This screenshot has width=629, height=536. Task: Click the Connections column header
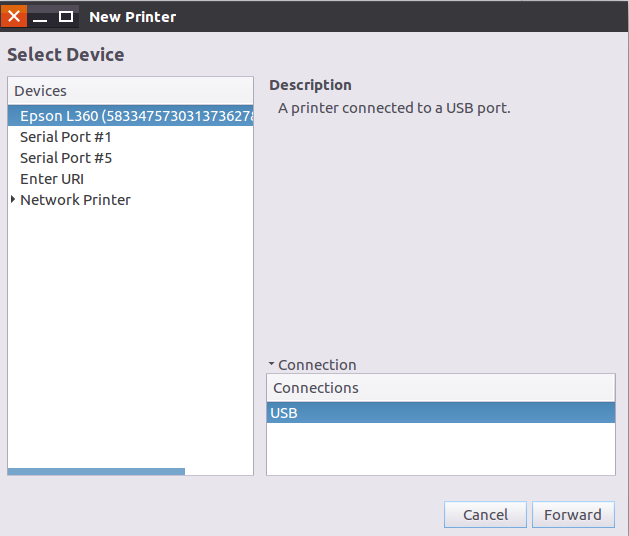440,388
